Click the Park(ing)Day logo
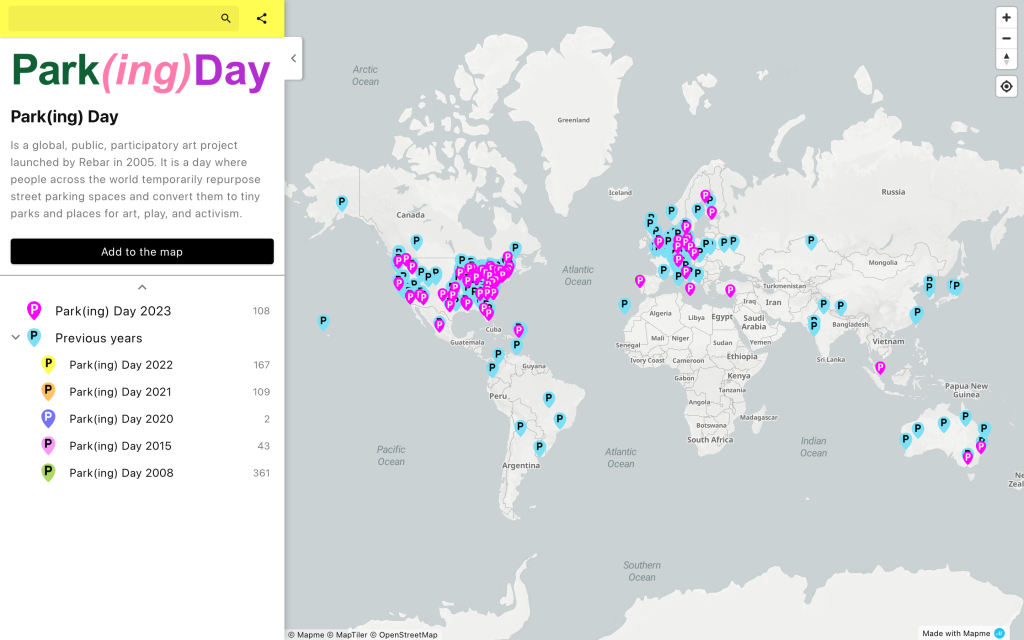Image resolution: width=1024 pixels, height=640 pixels. (141, 71)
